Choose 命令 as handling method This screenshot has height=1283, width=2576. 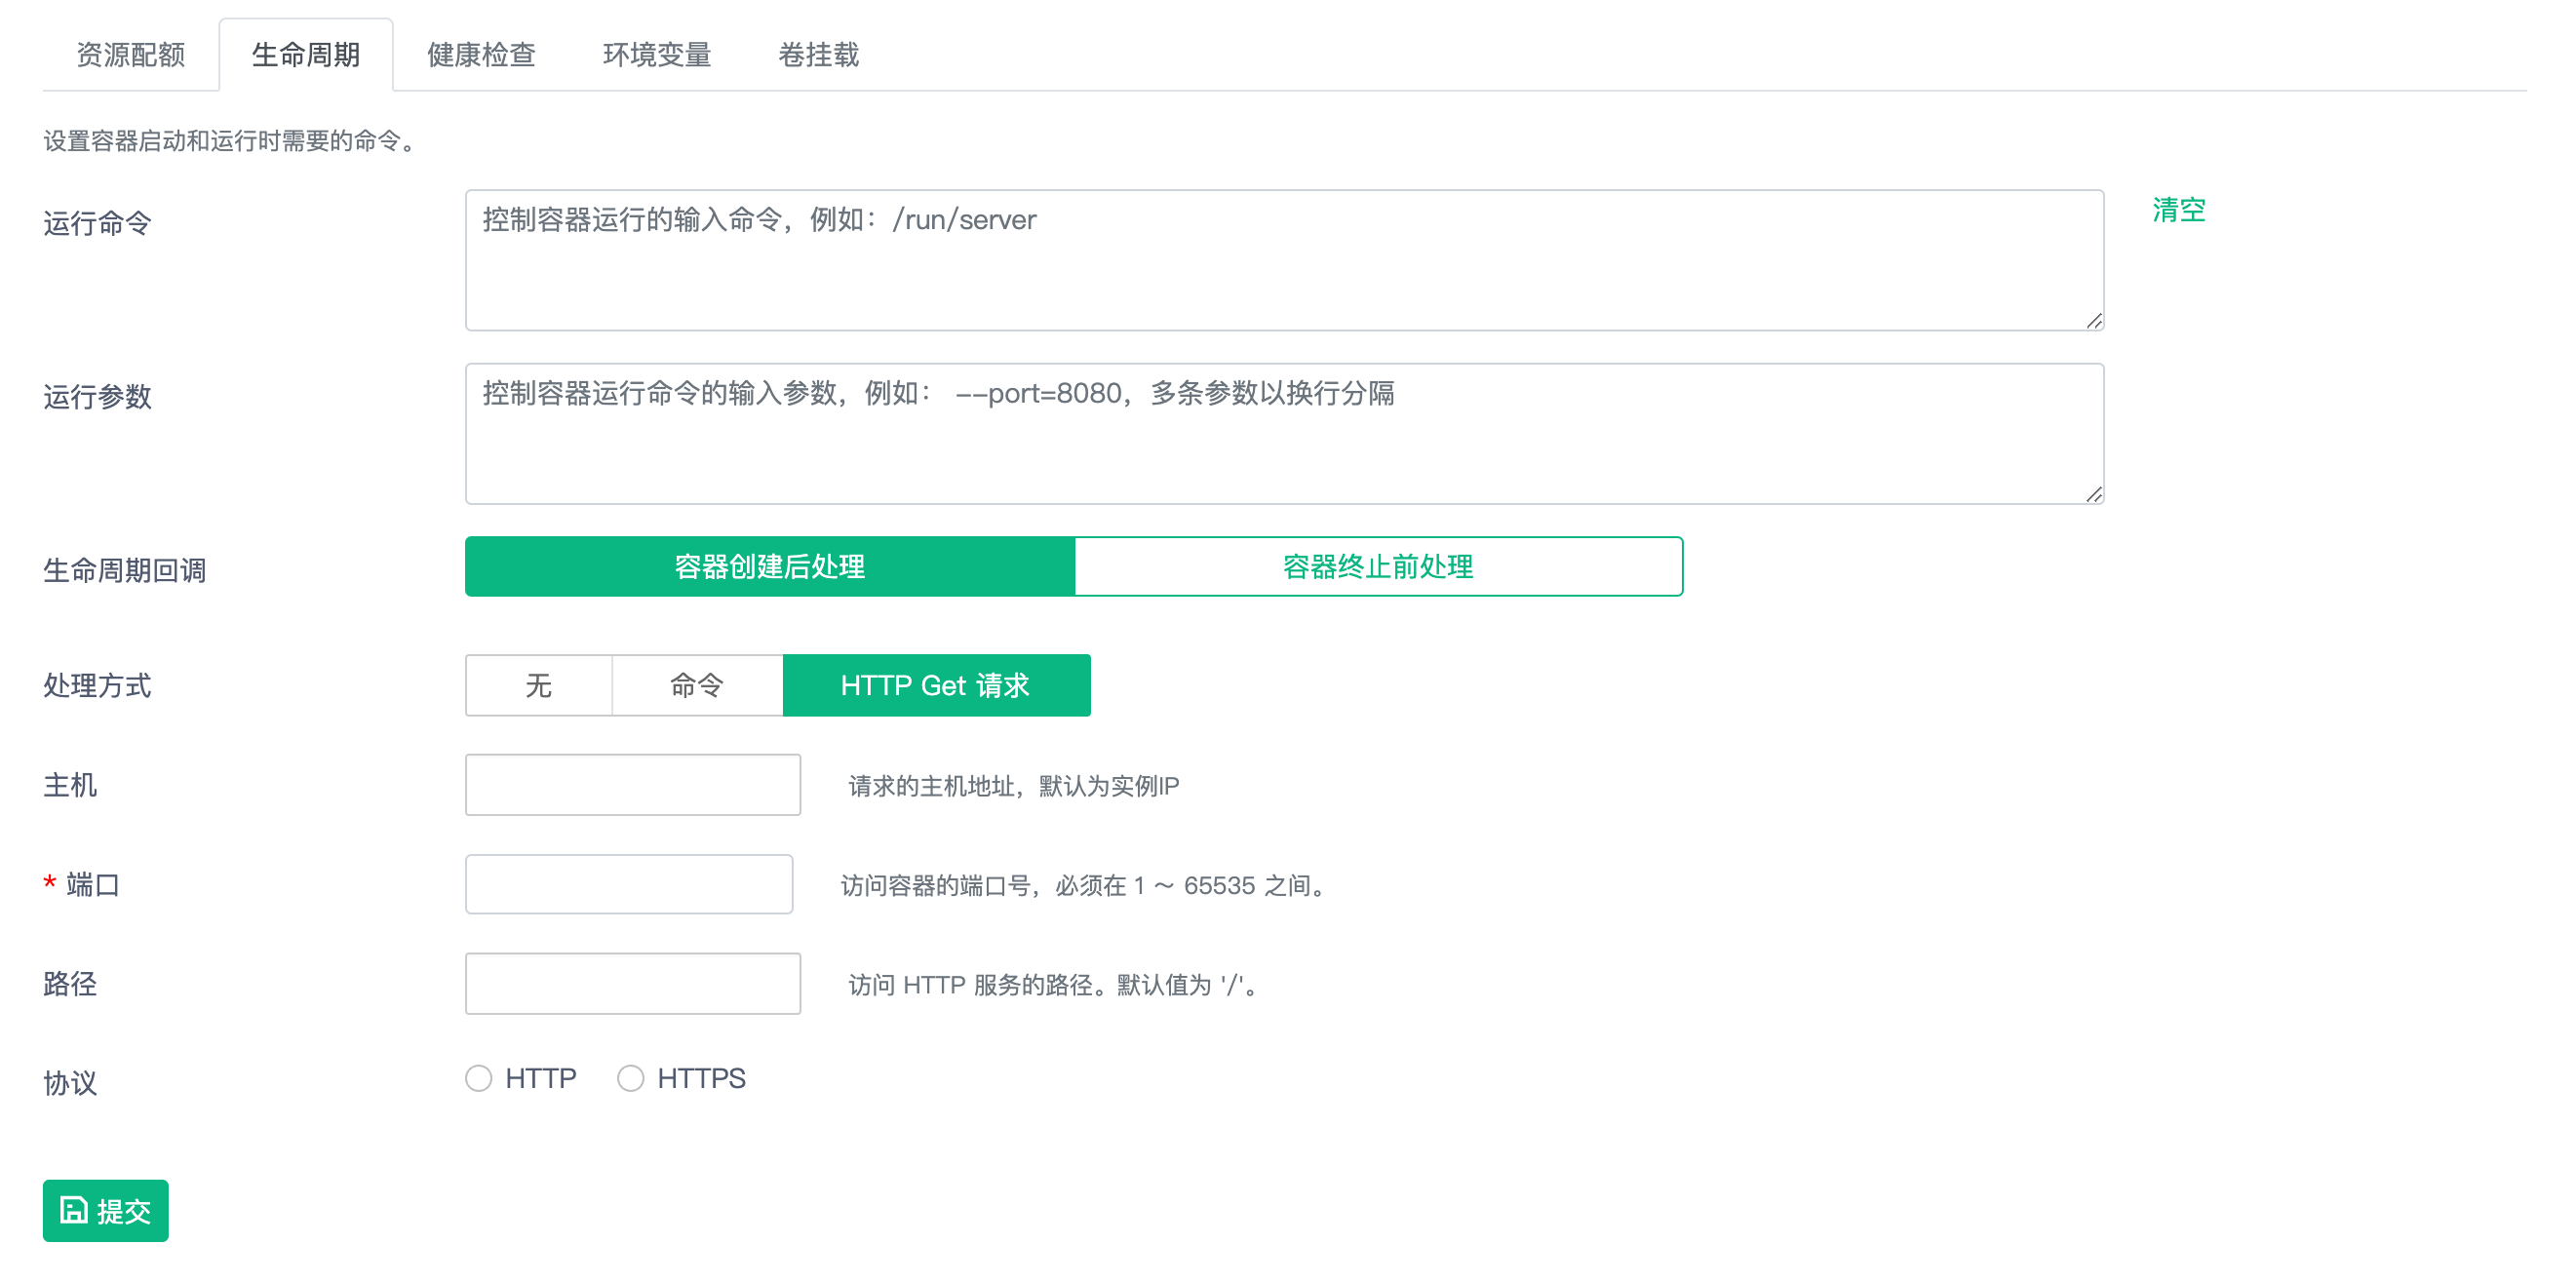pyautogui.click(x=697, y=685)
